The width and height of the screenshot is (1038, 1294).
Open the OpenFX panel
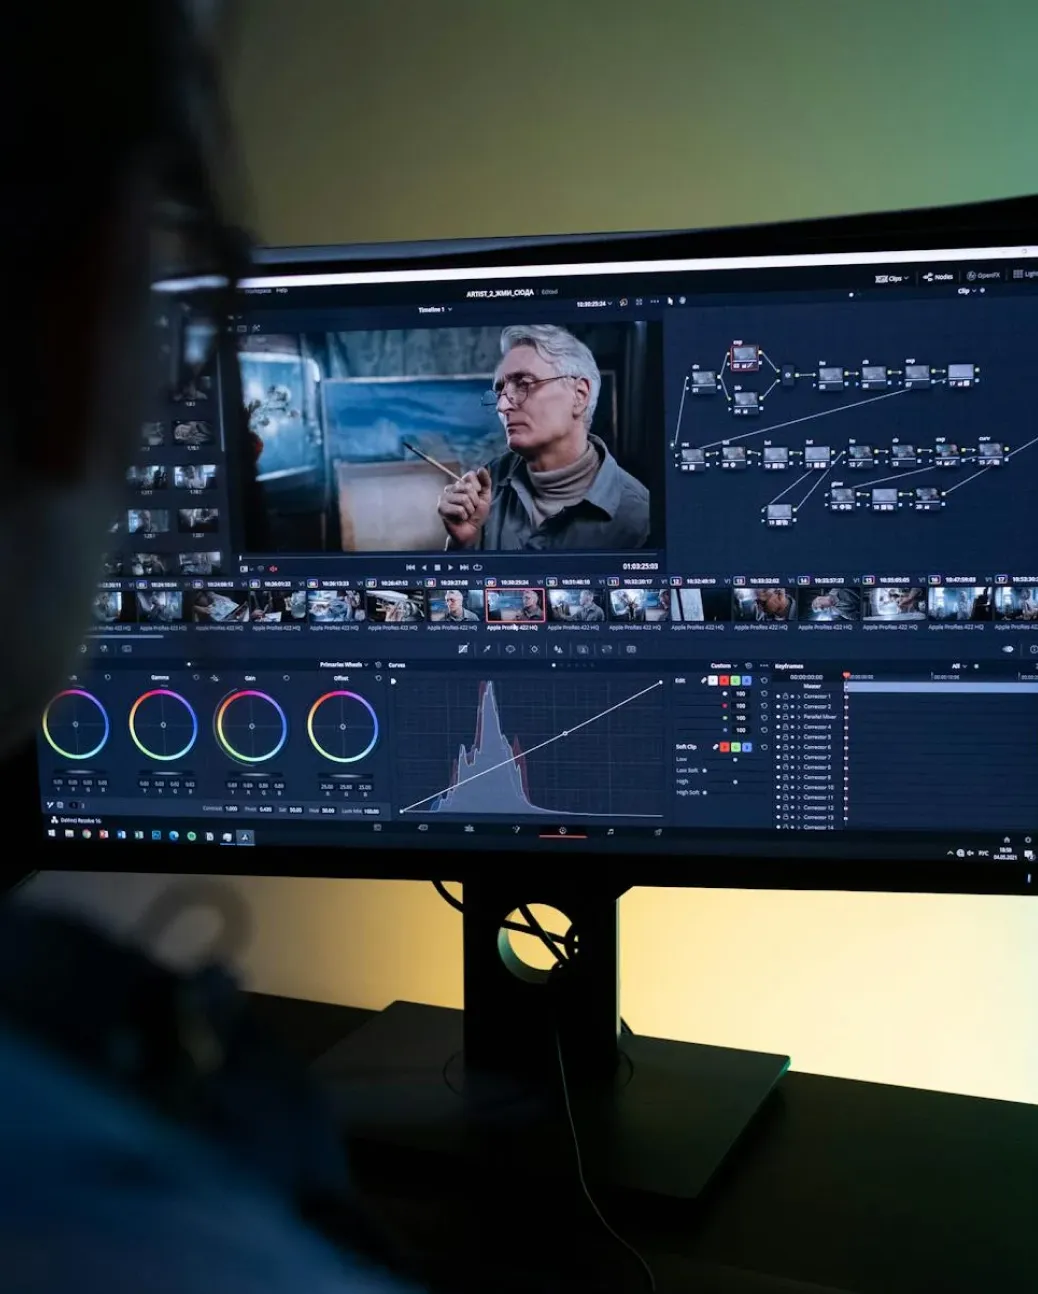[x=983, y=275]
